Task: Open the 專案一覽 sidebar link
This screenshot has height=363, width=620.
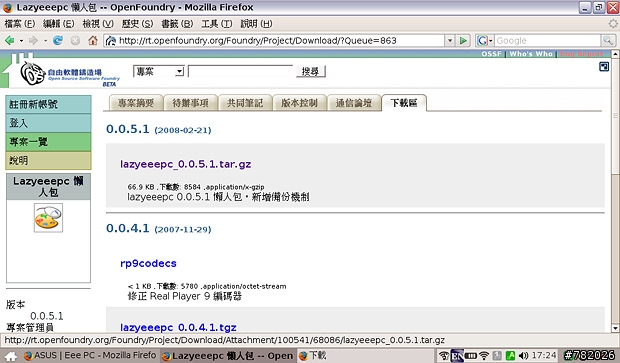Action: pos(48,142)
